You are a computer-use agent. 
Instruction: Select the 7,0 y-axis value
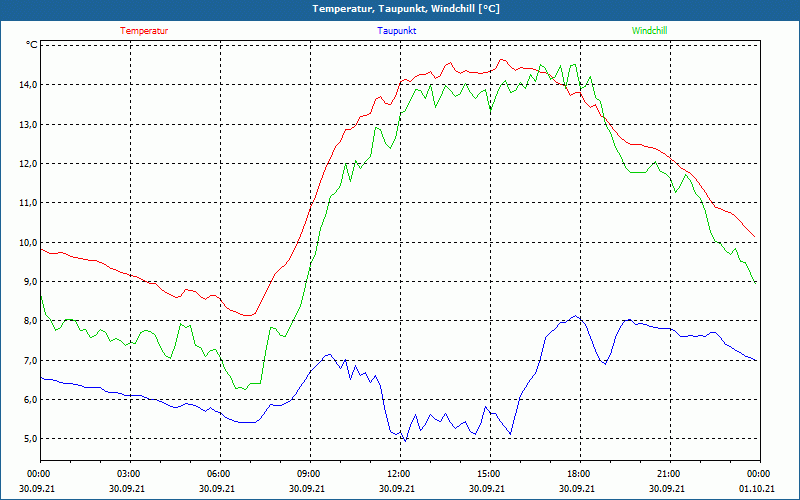pos(30,361)
